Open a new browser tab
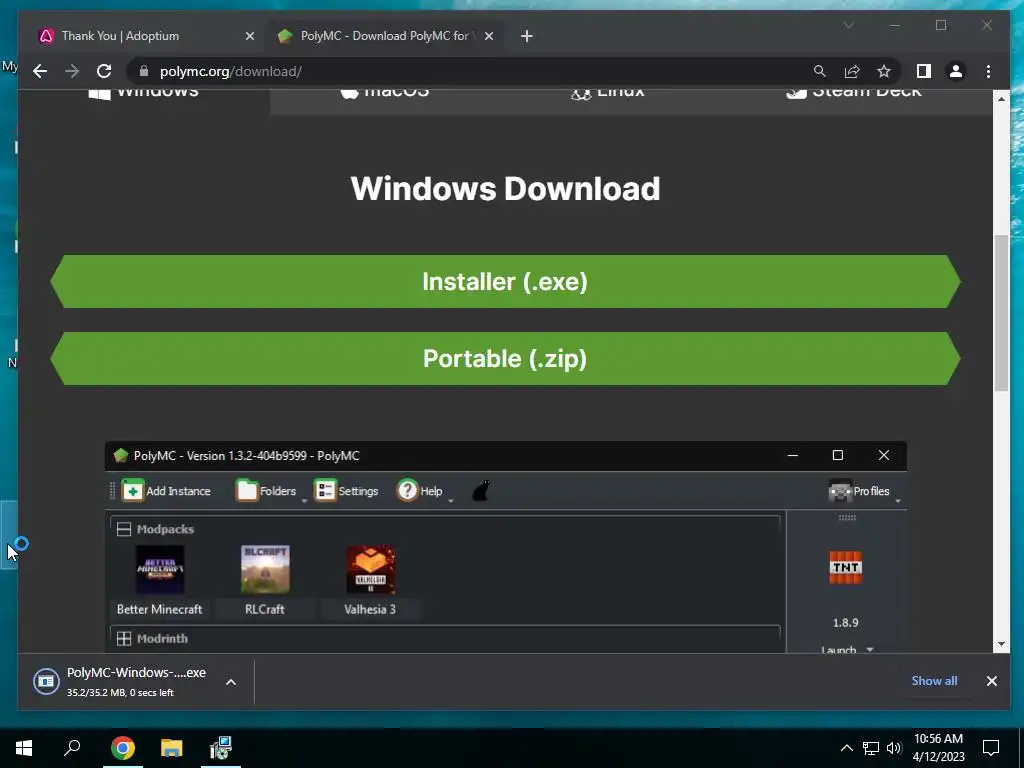 [x=527, y=36]
